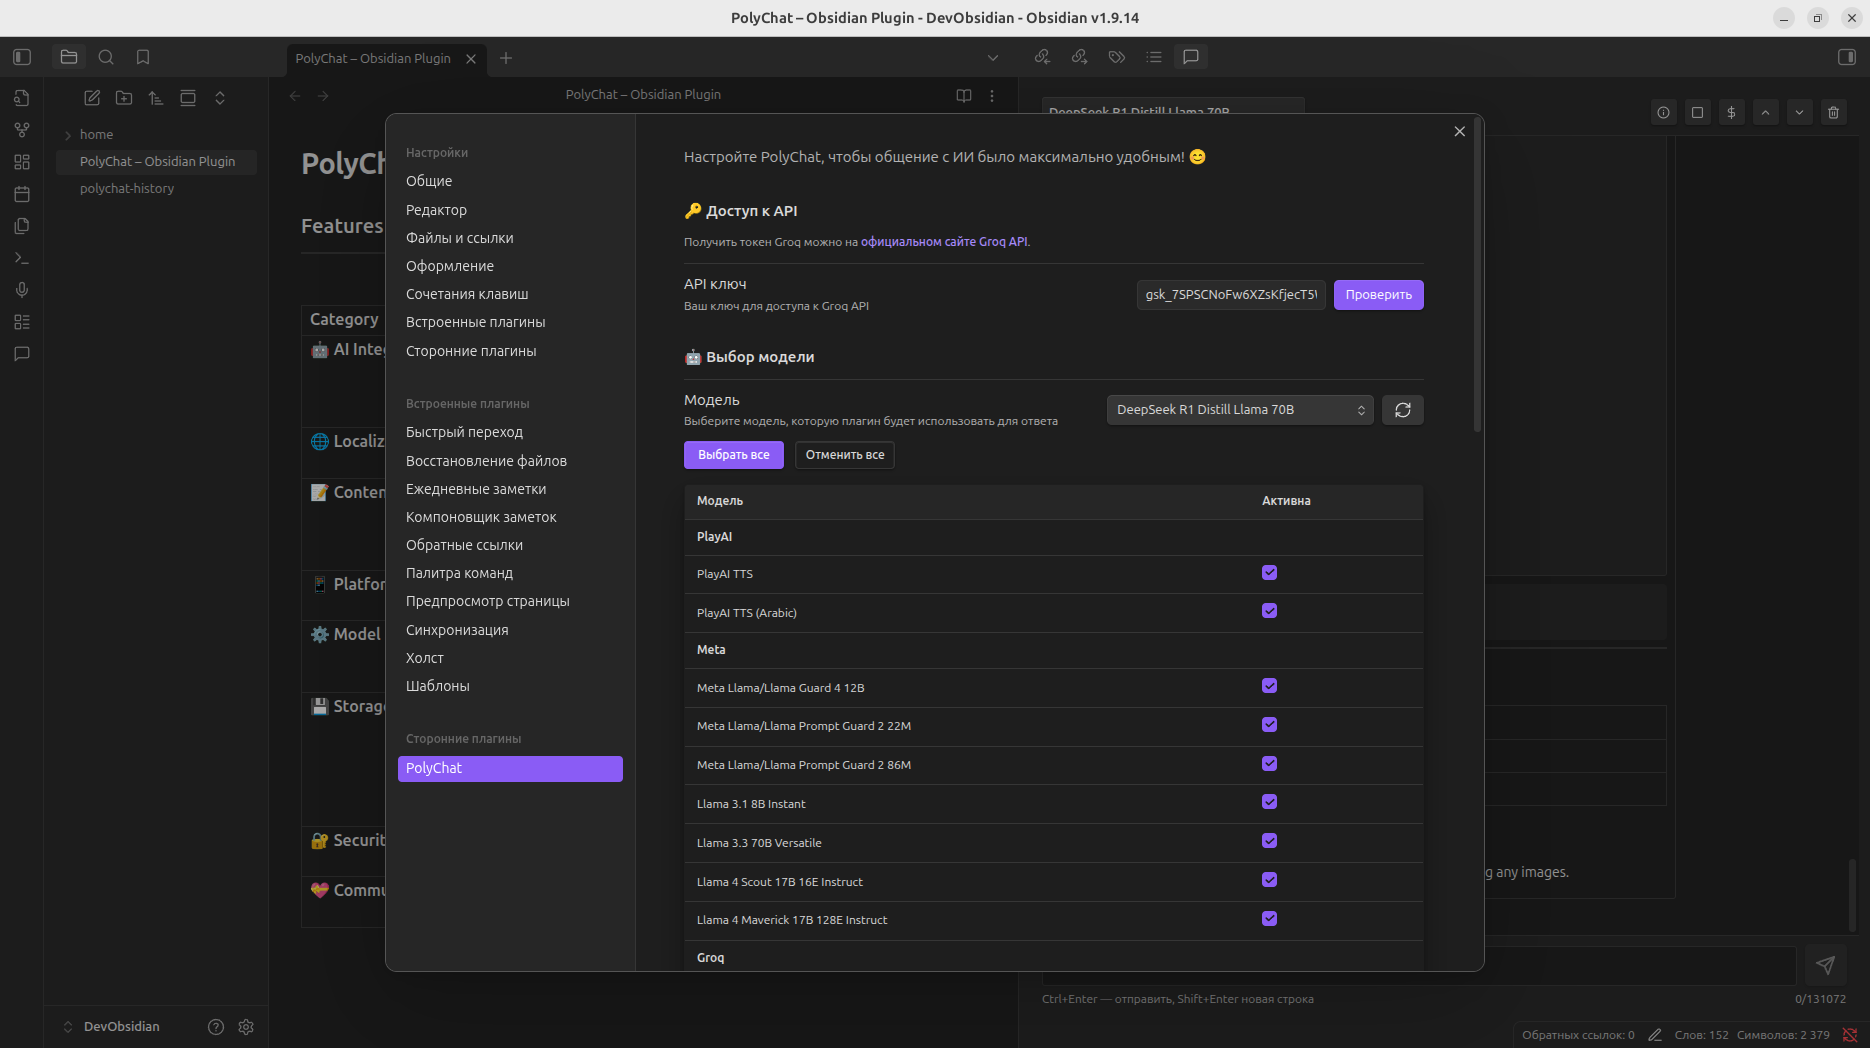Toggle Meta Llama/Llama Guard 4 12B active state
This screenshot has width=1870, height=1048.
pyautogui.click(x=1269, y=686)
